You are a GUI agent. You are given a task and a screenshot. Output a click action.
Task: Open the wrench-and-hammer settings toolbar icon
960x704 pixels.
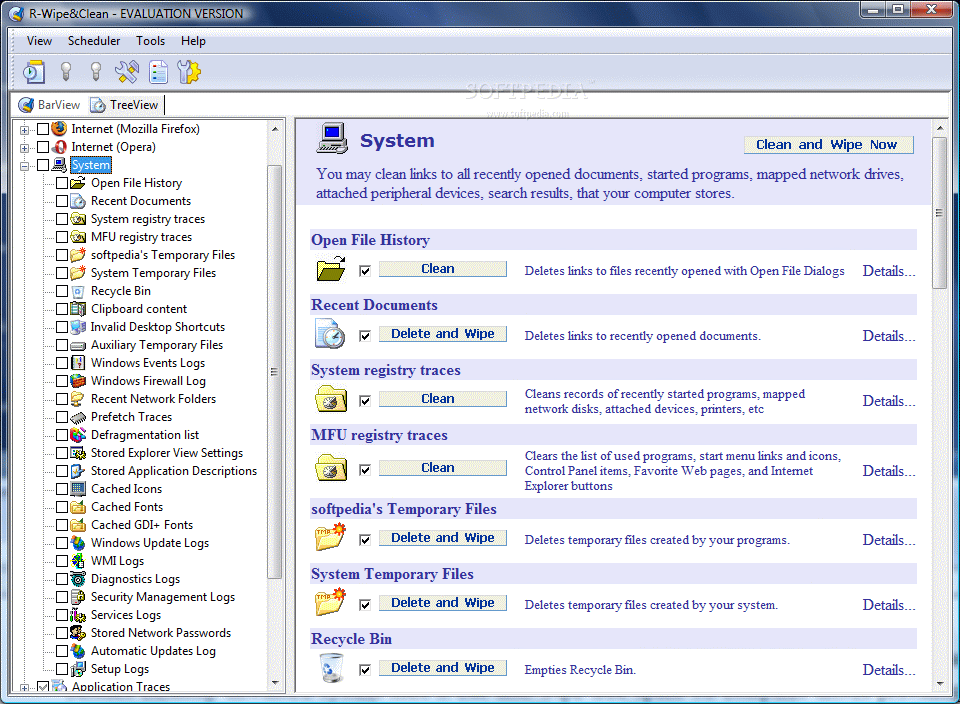(126, 71)
